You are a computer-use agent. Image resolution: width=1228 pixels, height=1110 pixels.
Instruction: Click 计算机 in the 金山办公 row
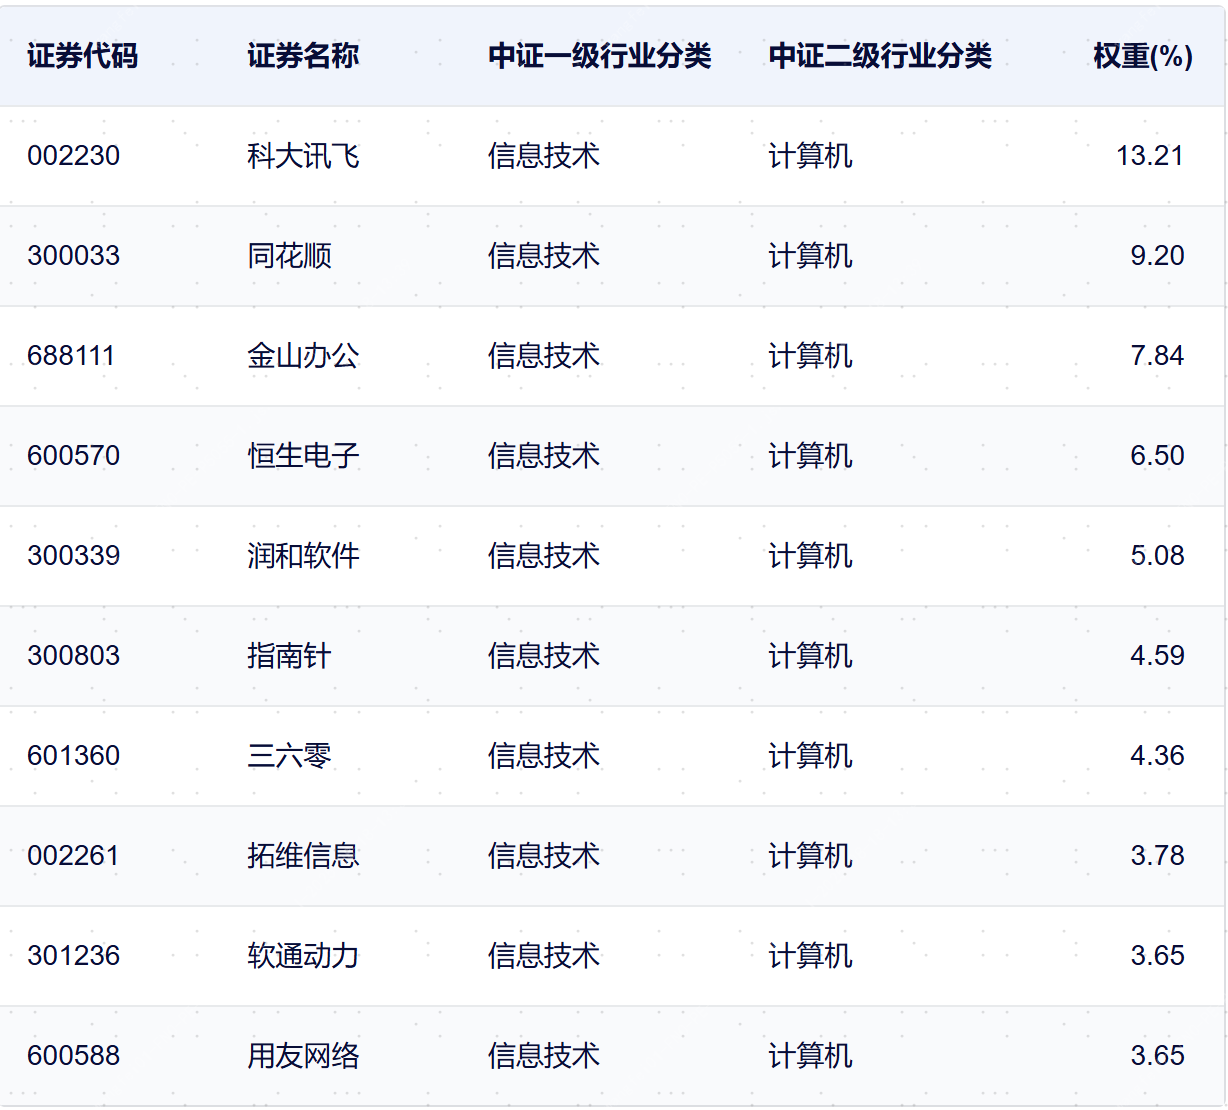pos(810,356)
